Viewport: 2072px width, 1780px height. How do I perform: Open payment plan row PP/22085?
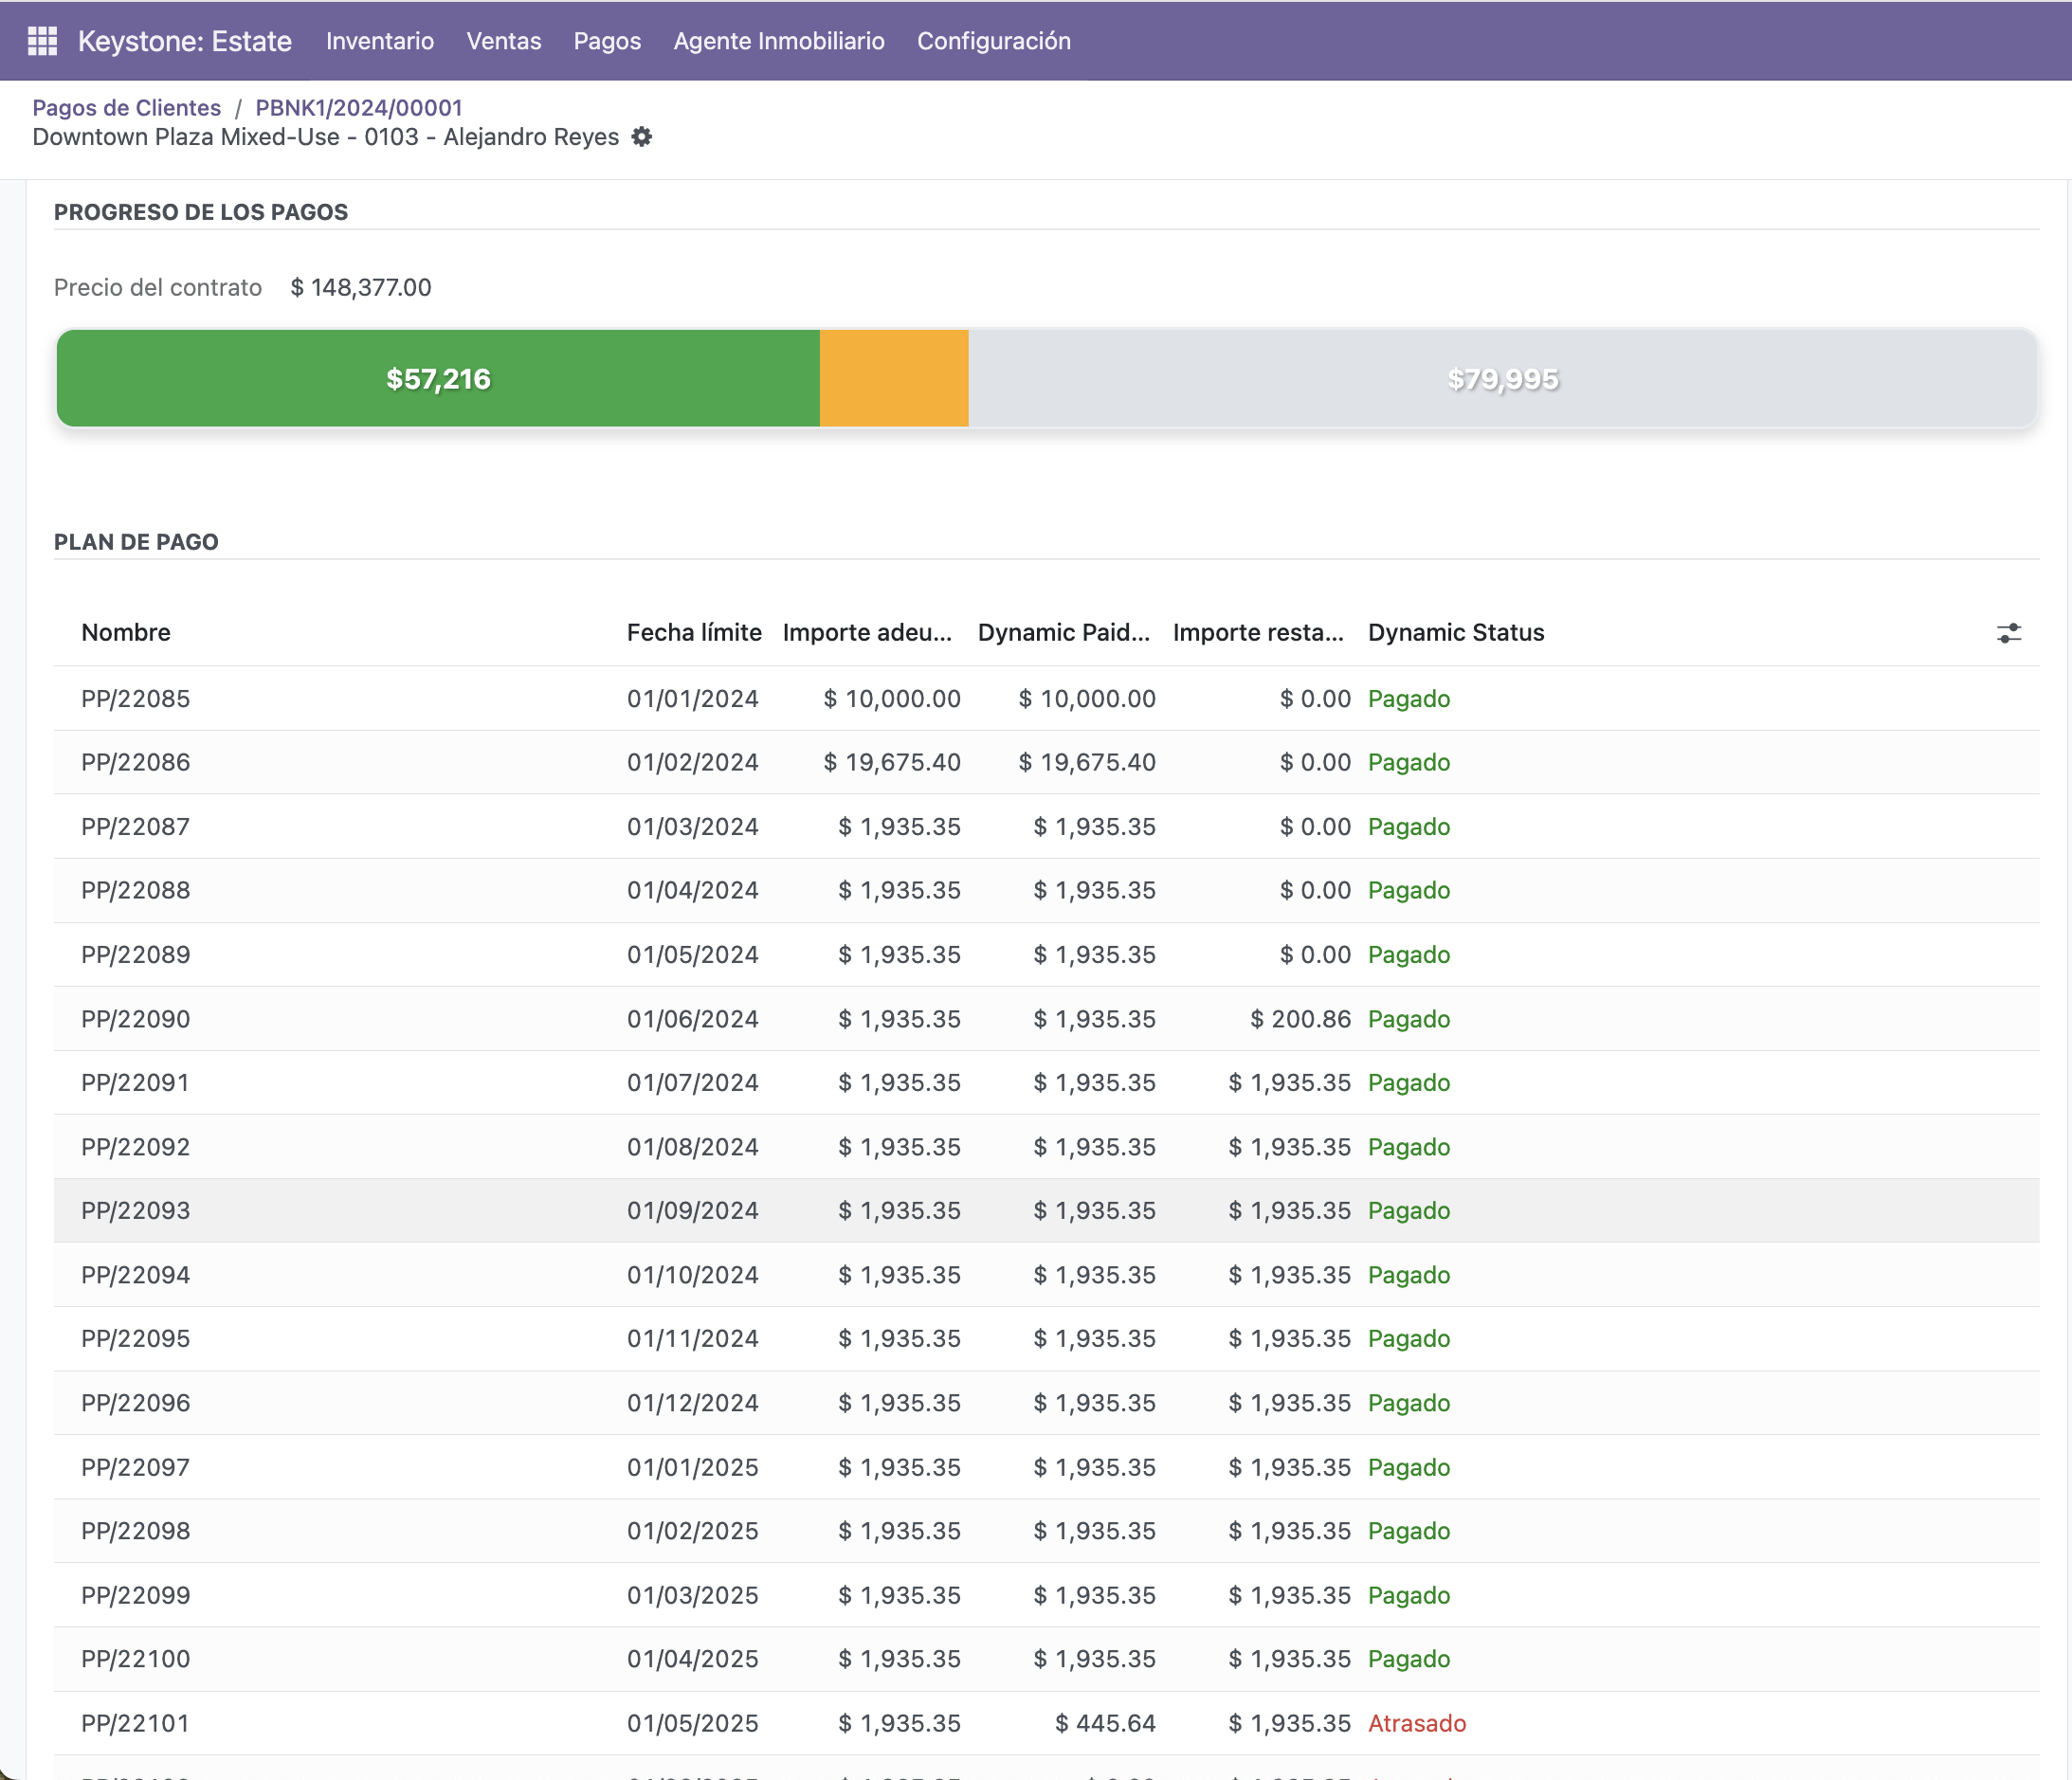coord(136,698)
